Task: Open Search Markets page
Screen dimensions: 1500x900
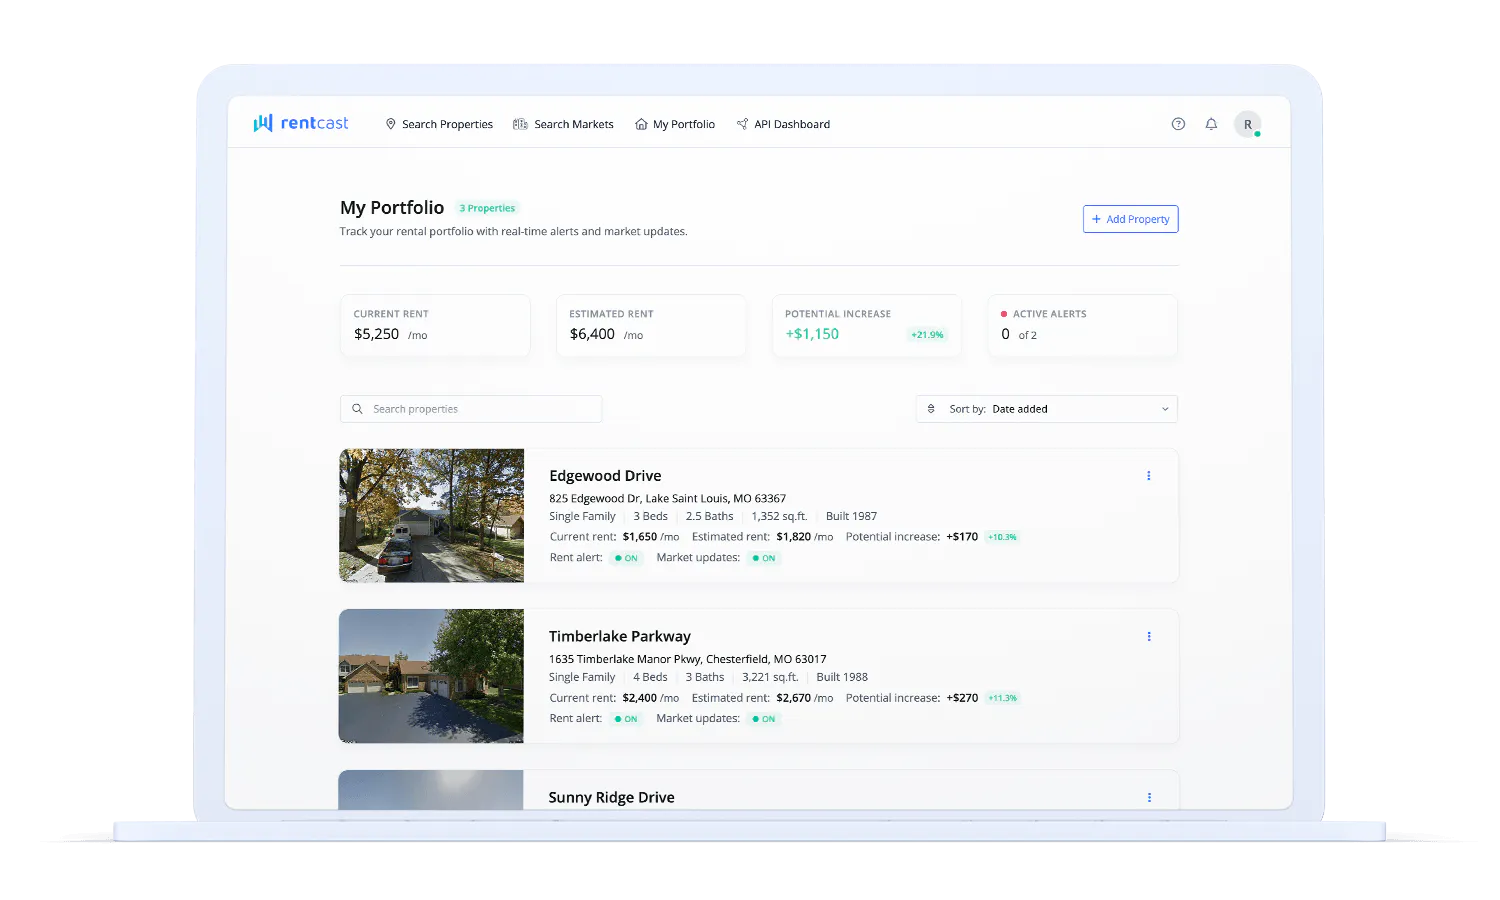Action: 563,124
